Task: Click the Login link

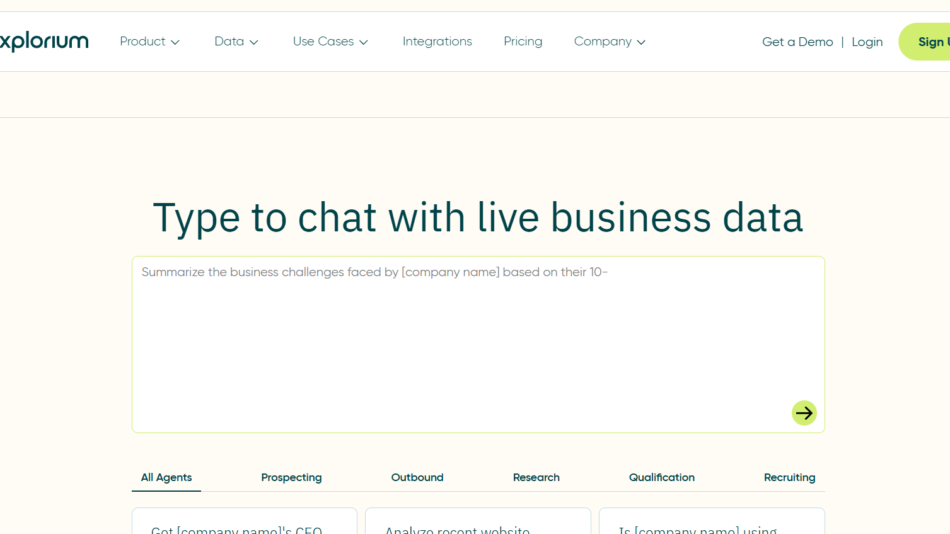Action: point(867,42)
